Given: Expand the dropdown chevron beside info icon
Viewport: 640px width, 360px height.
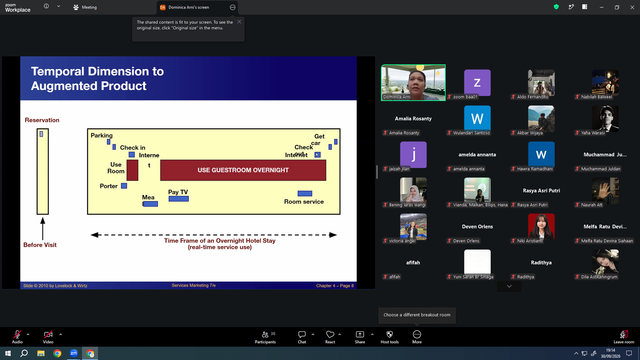Looking at the screenshot, I should [58, 7].
